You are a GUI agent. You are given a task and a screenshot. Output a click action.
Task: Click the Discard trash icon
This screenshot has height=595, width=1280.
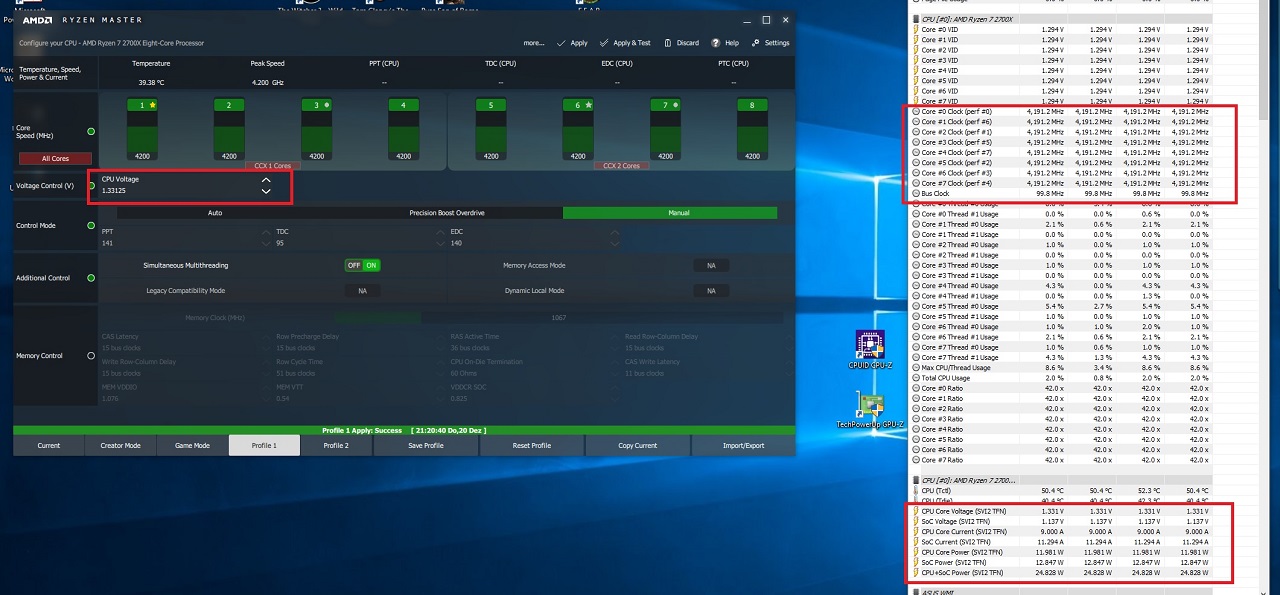click(x=668, y=43)
